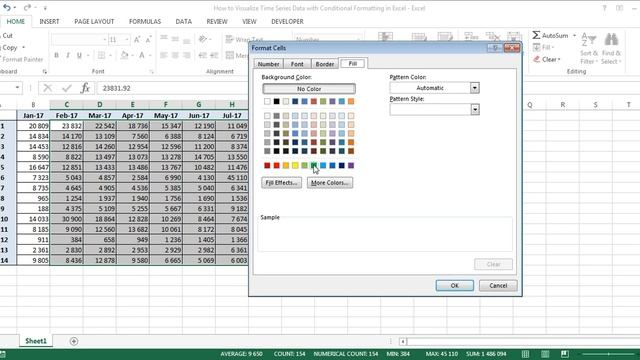Click the Borders icon in the Font group
This screenshot has height=360, width=640.
point(101,55)
